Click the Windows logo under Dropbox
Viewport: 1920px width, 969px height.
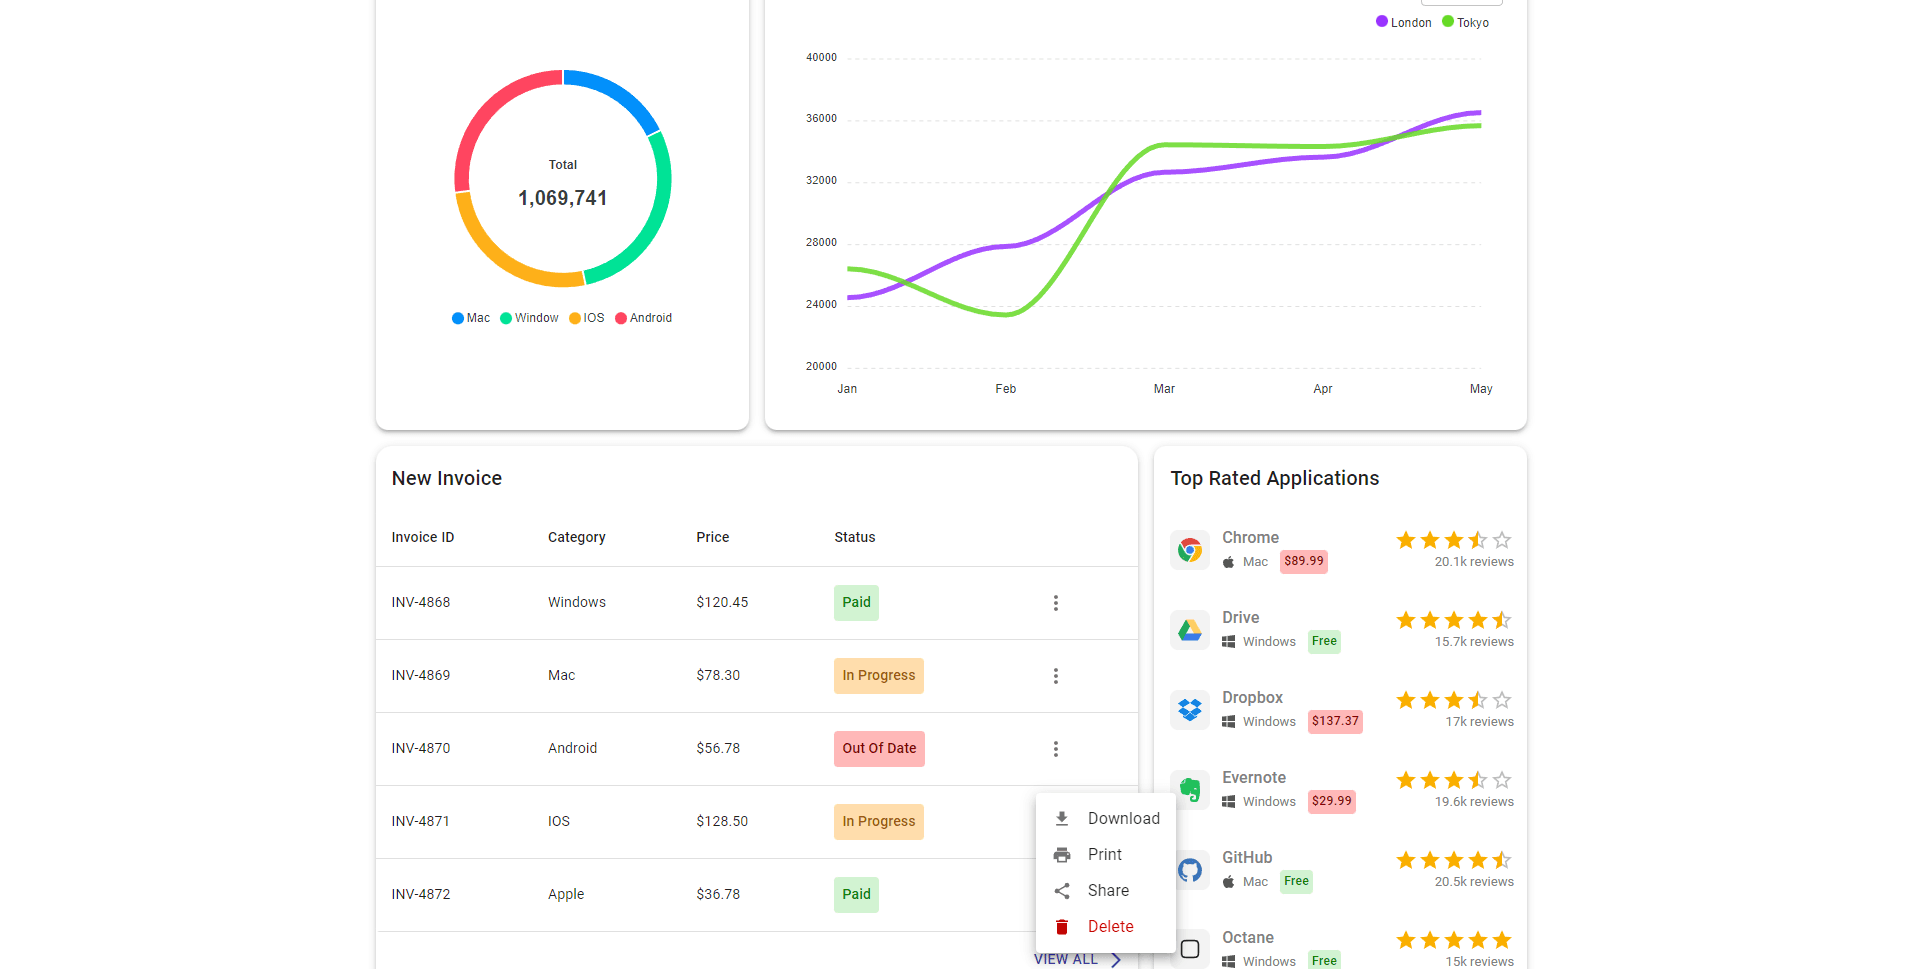tap(1229, 722)
